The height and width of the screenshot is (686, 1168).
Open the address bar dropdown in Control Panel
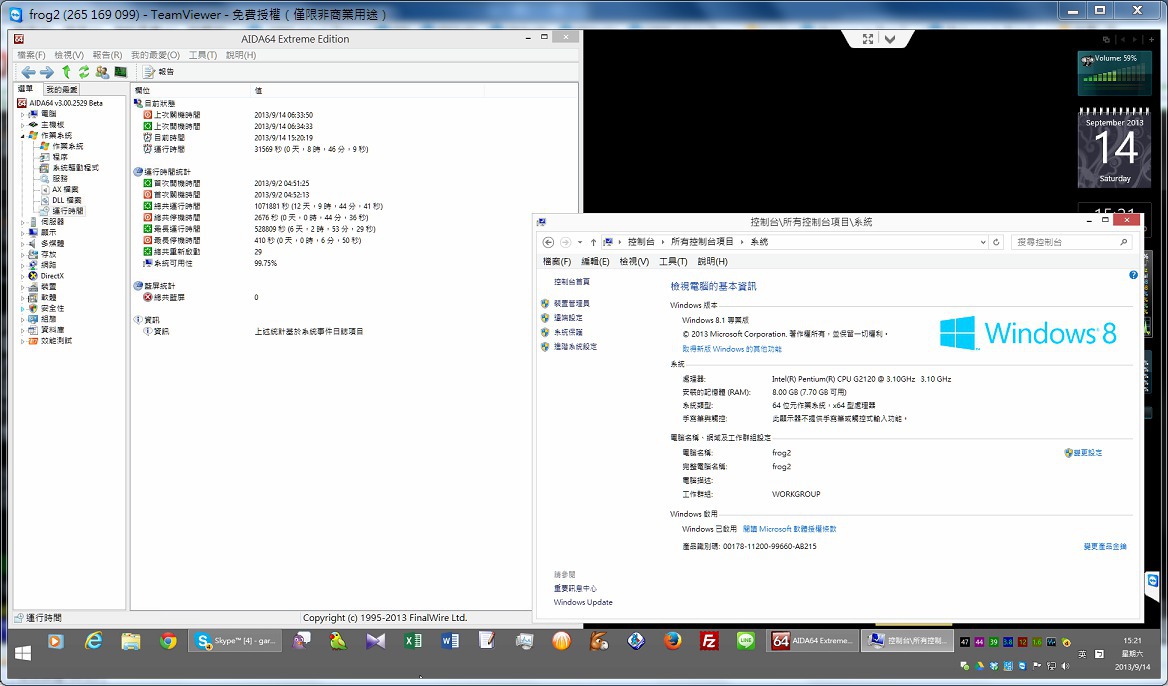[983, 242]
